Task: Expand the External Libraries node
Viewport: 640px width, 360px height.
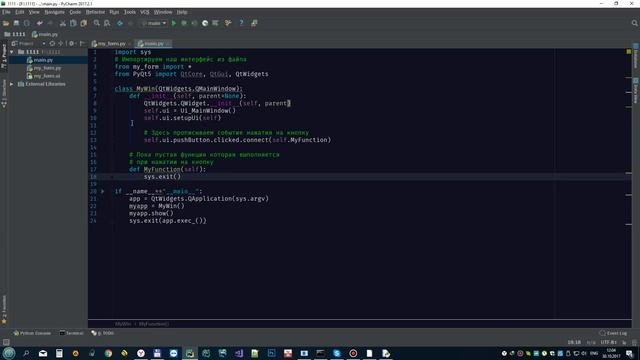Action: click(x=12, y=84)
